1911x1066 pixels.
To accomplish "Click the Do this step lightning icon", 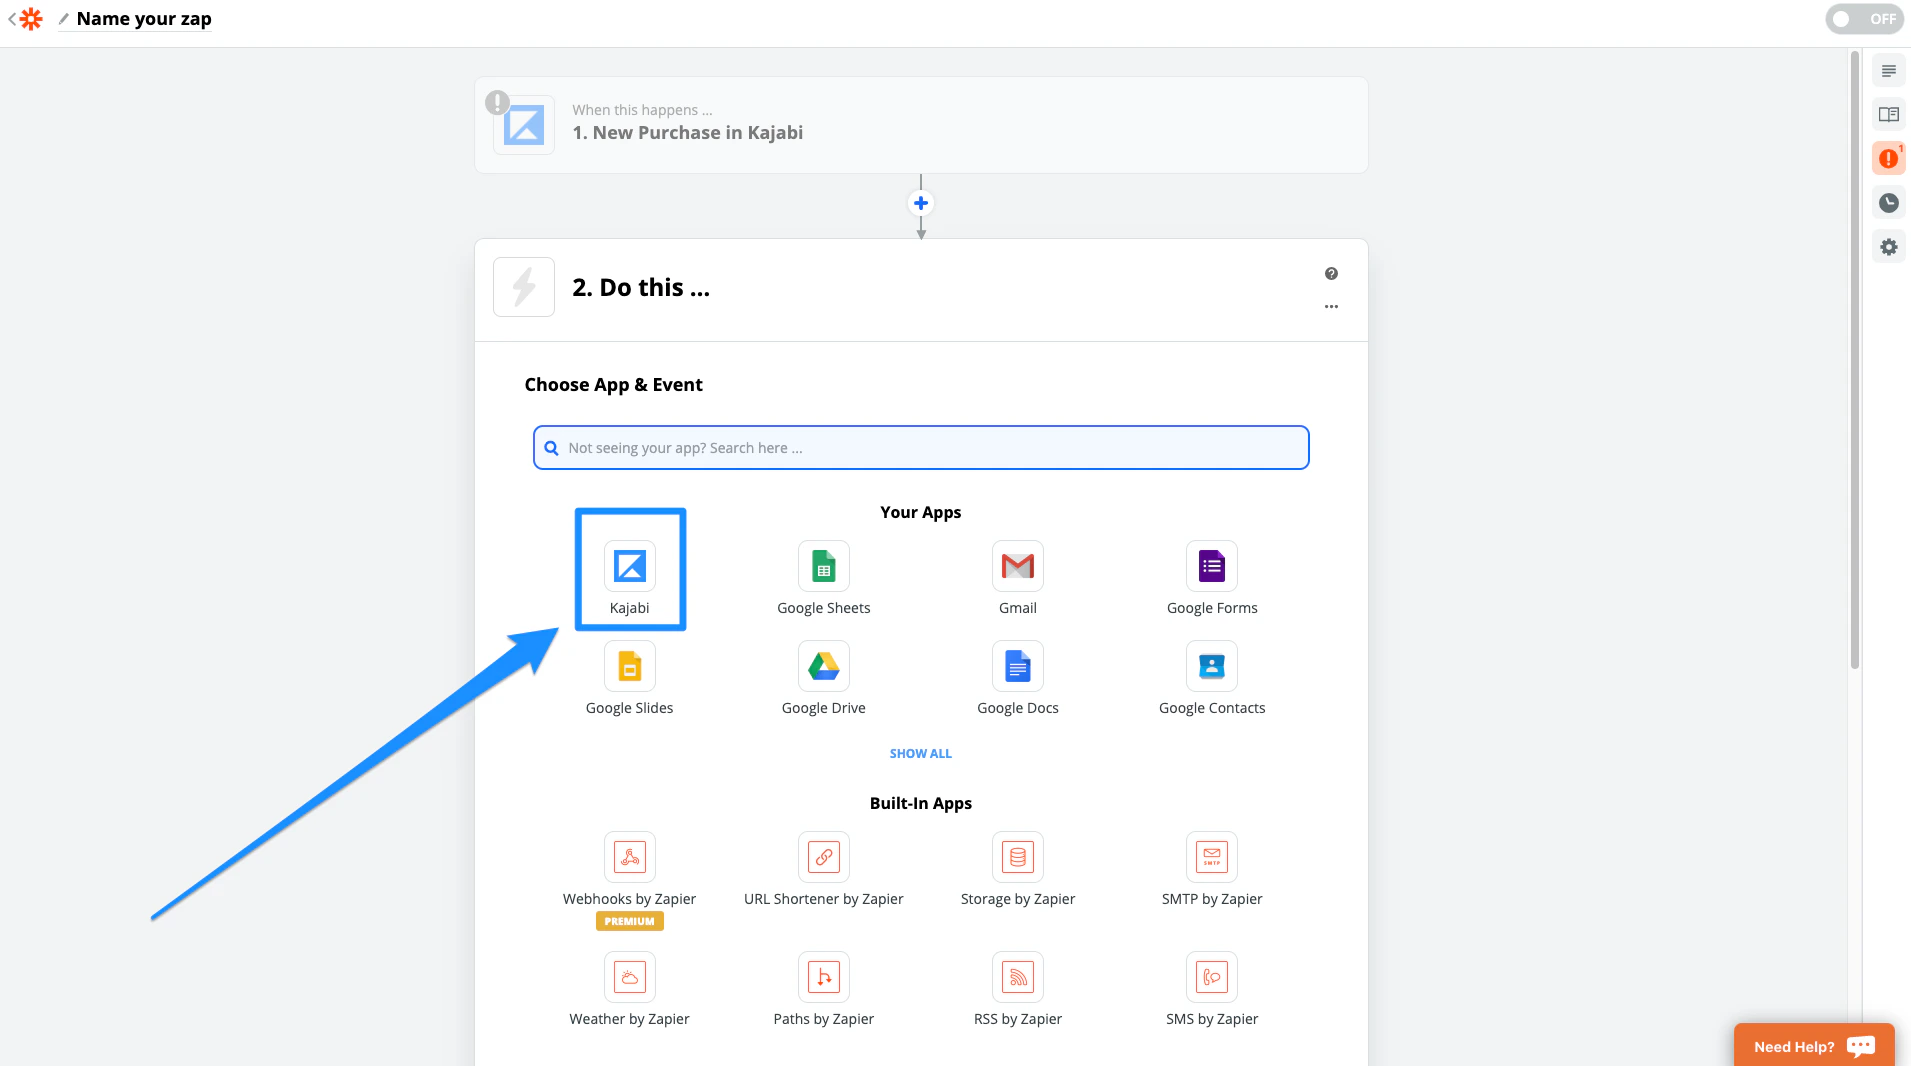I will point(524,287).
